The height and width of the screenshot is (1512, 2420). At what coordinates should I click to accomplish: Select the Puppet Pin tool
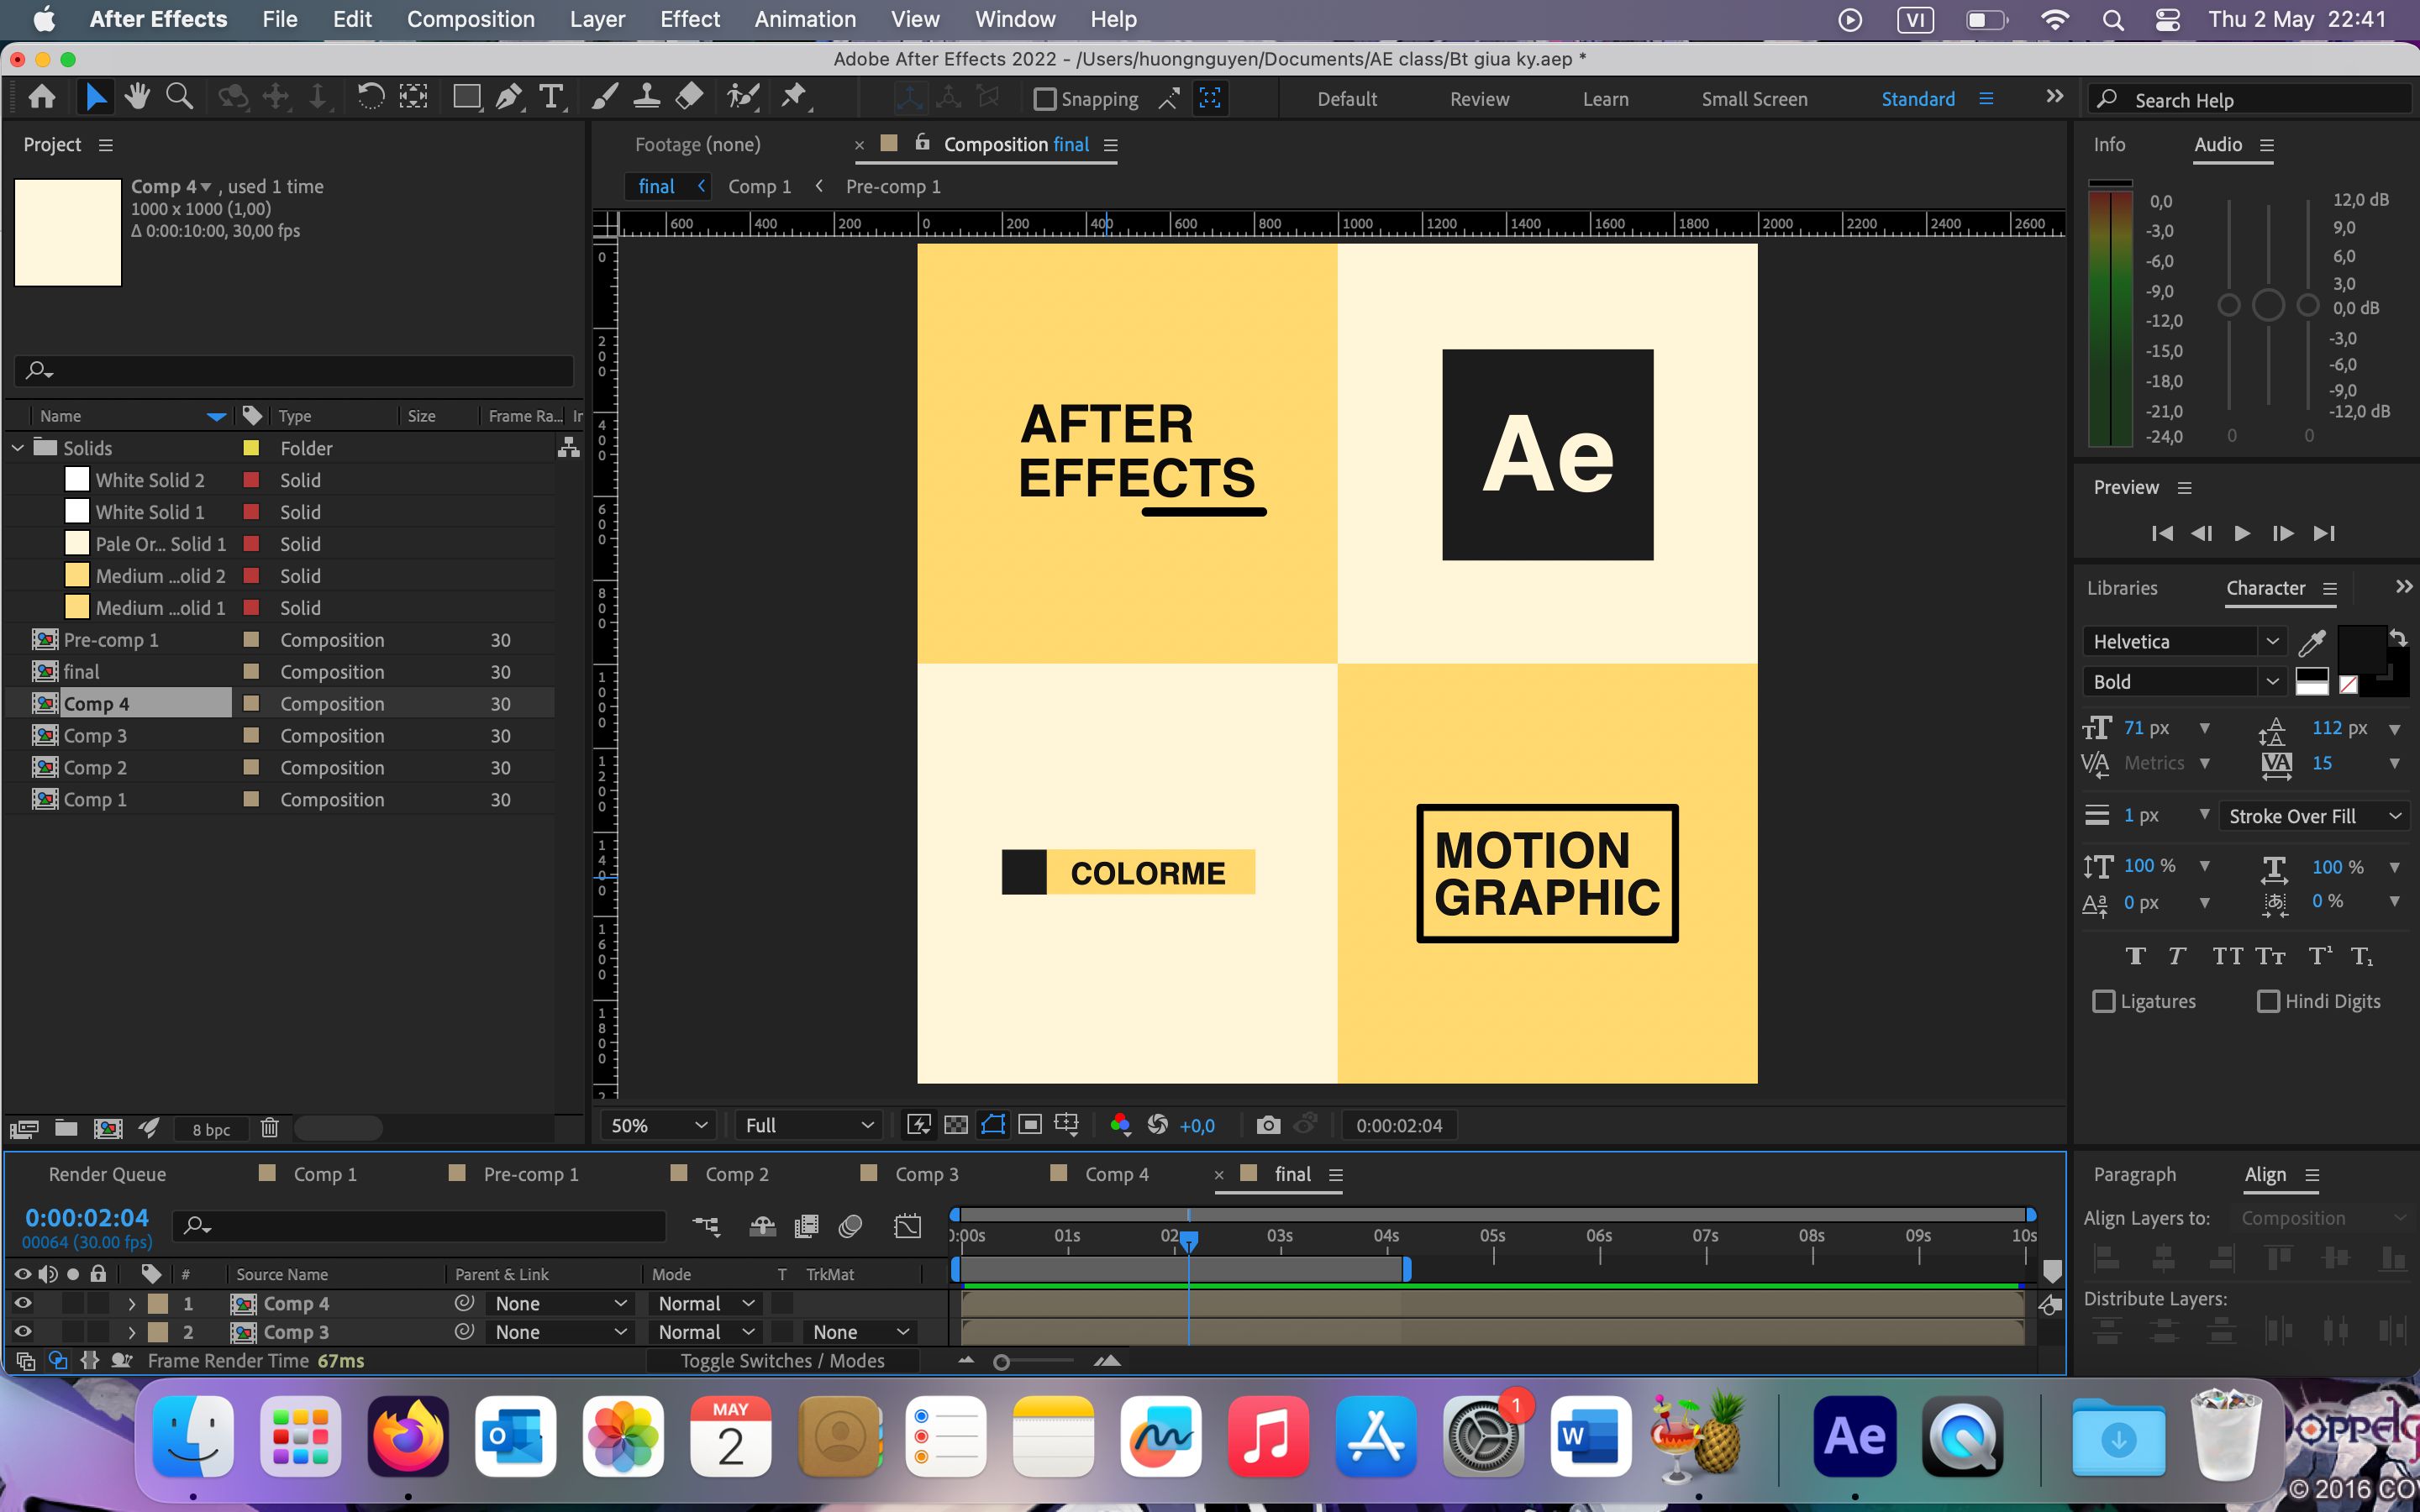794,97
